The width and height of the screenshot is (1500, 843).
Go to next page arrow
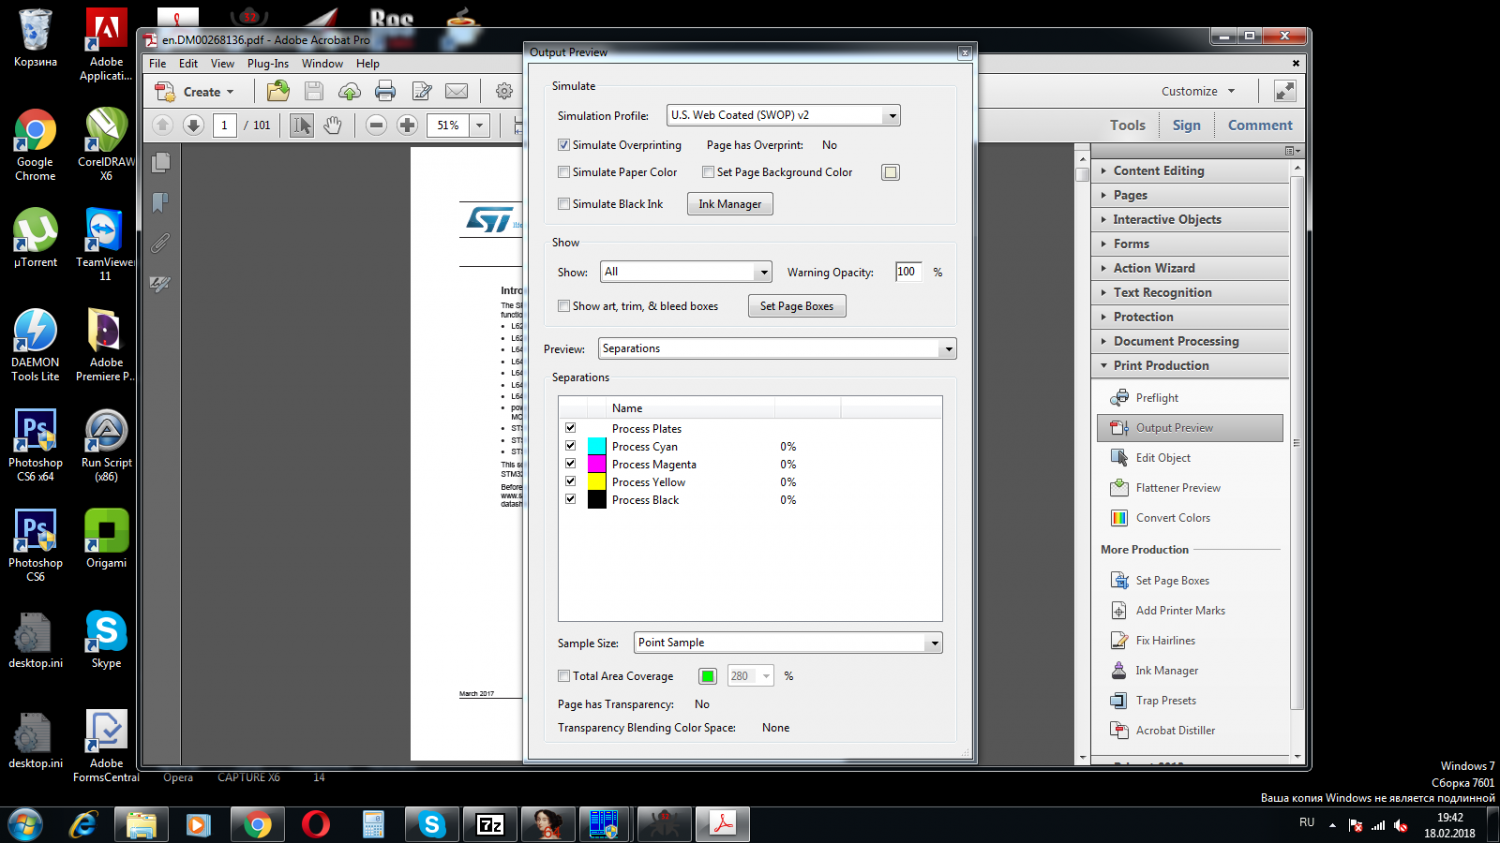pos(193,125)
